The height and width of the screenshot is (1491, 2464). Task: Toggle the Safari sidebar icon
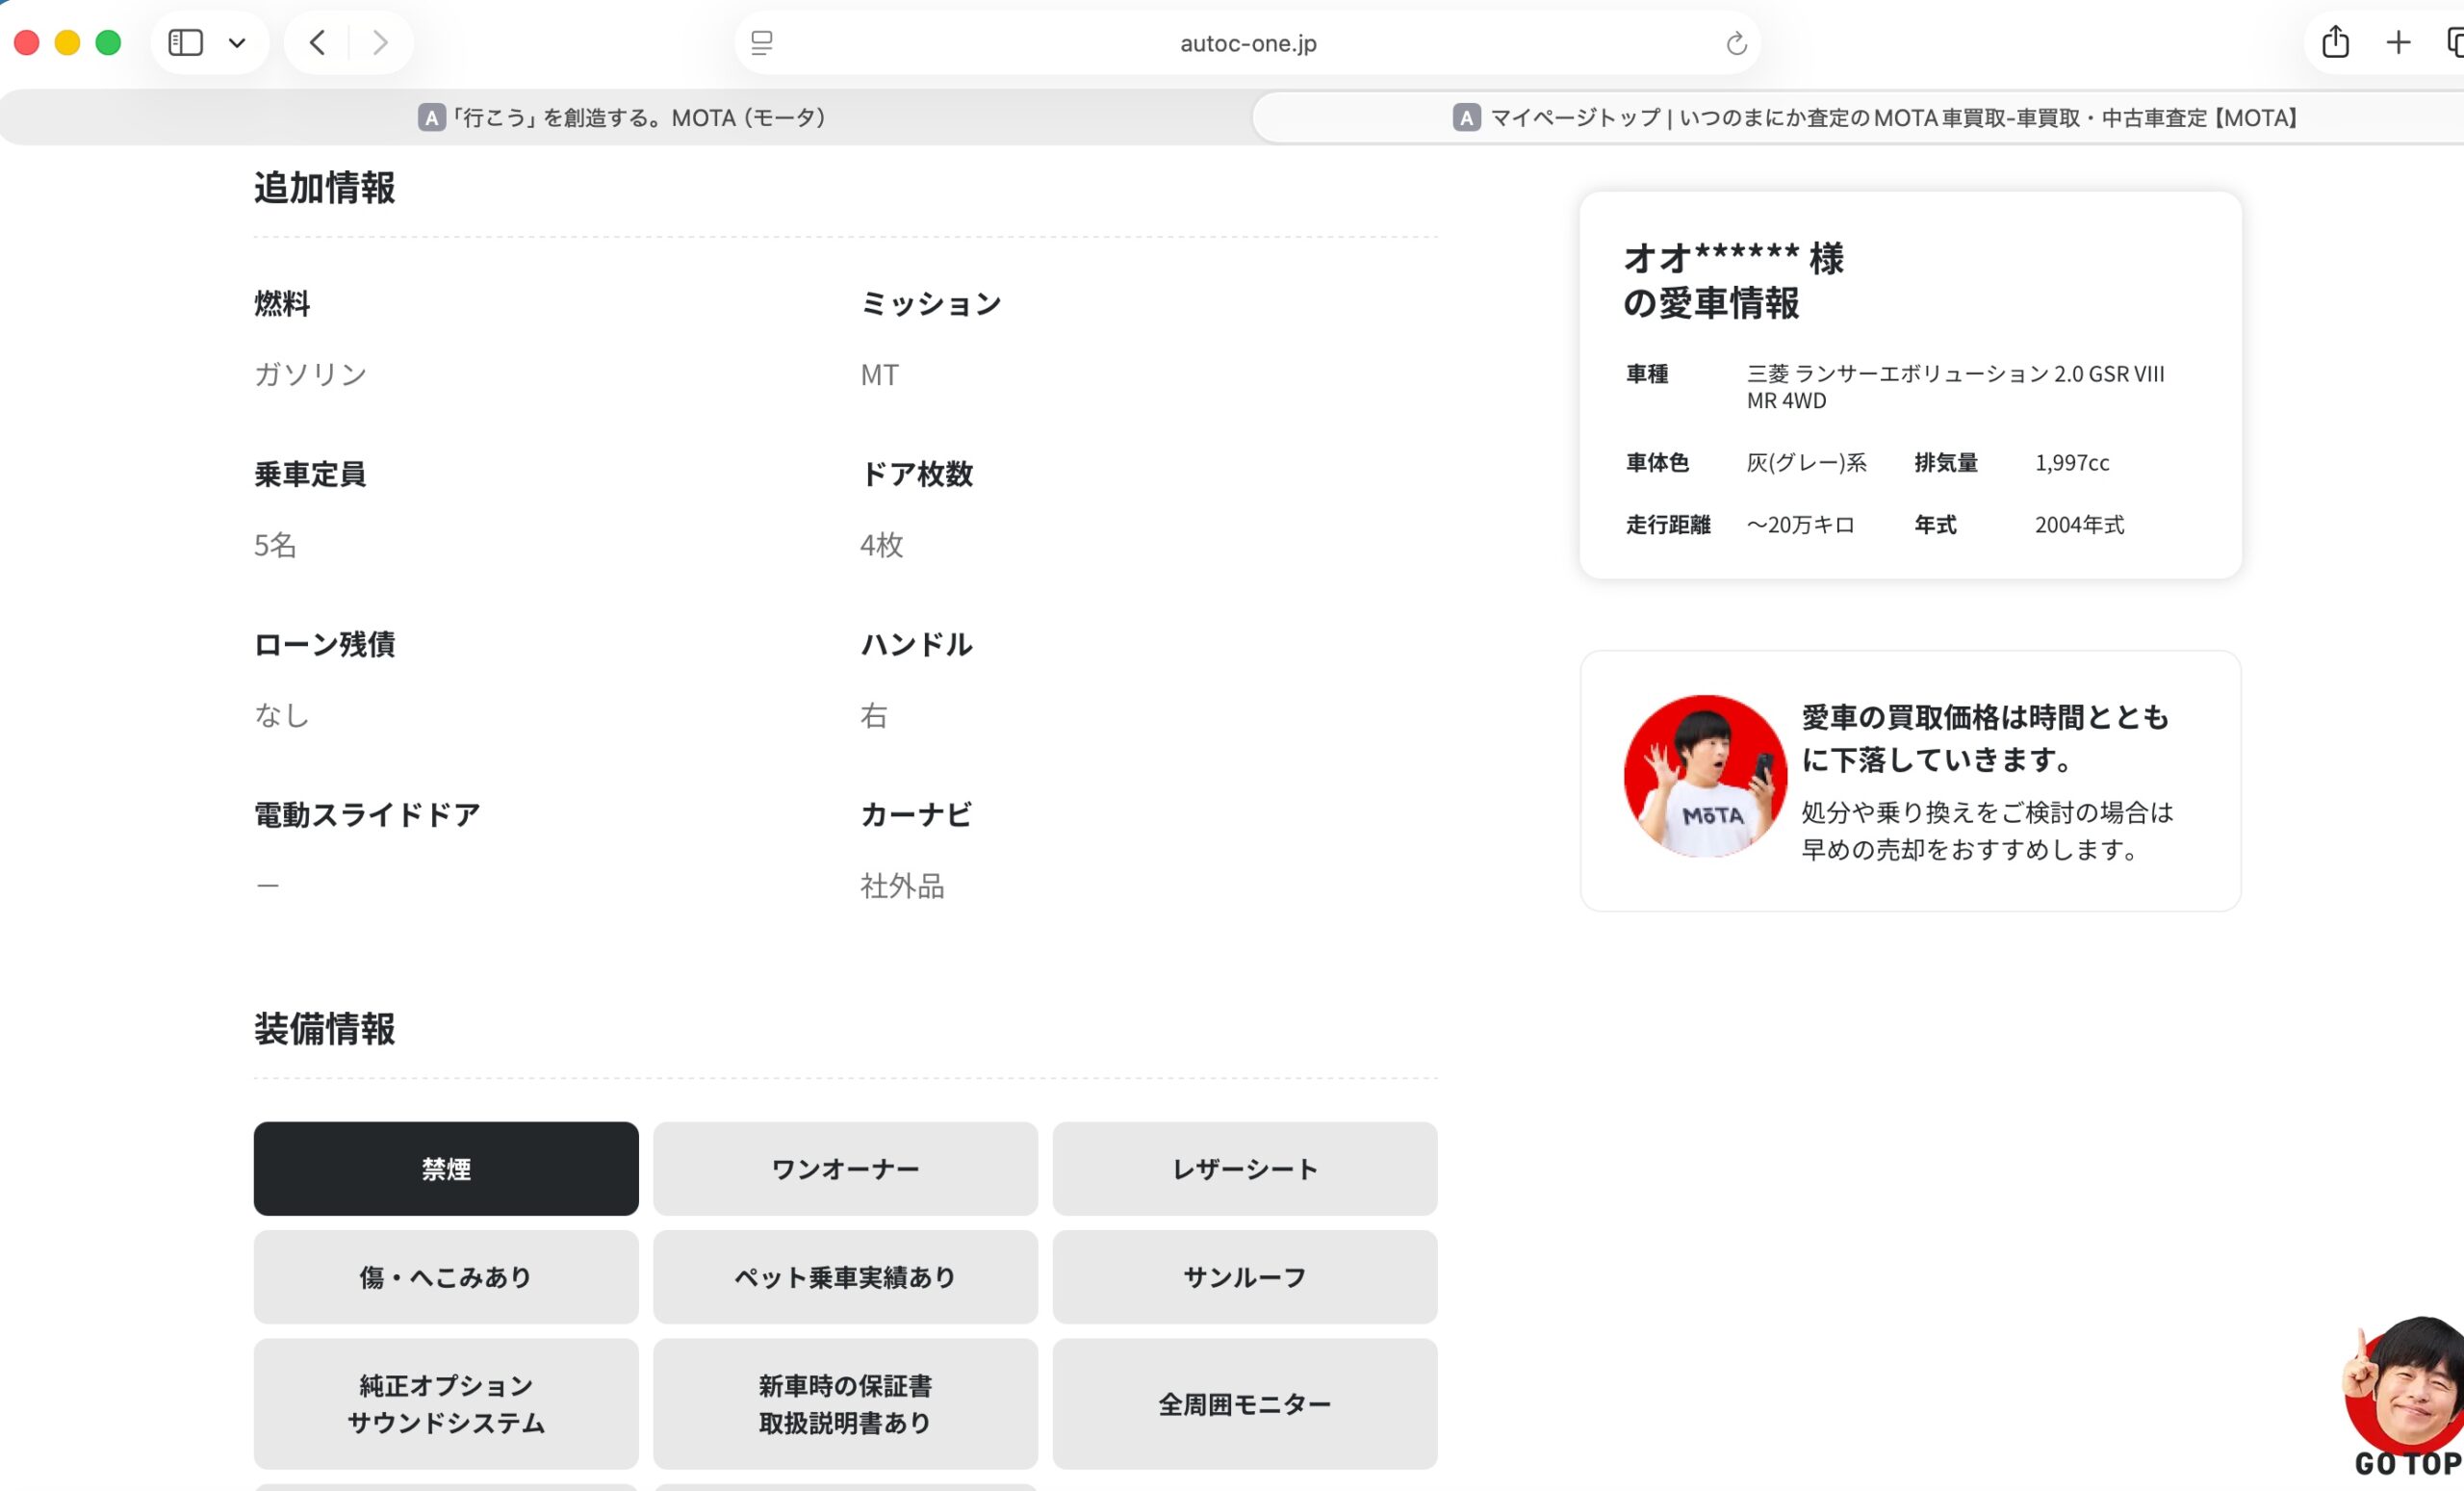click(185, 43)
